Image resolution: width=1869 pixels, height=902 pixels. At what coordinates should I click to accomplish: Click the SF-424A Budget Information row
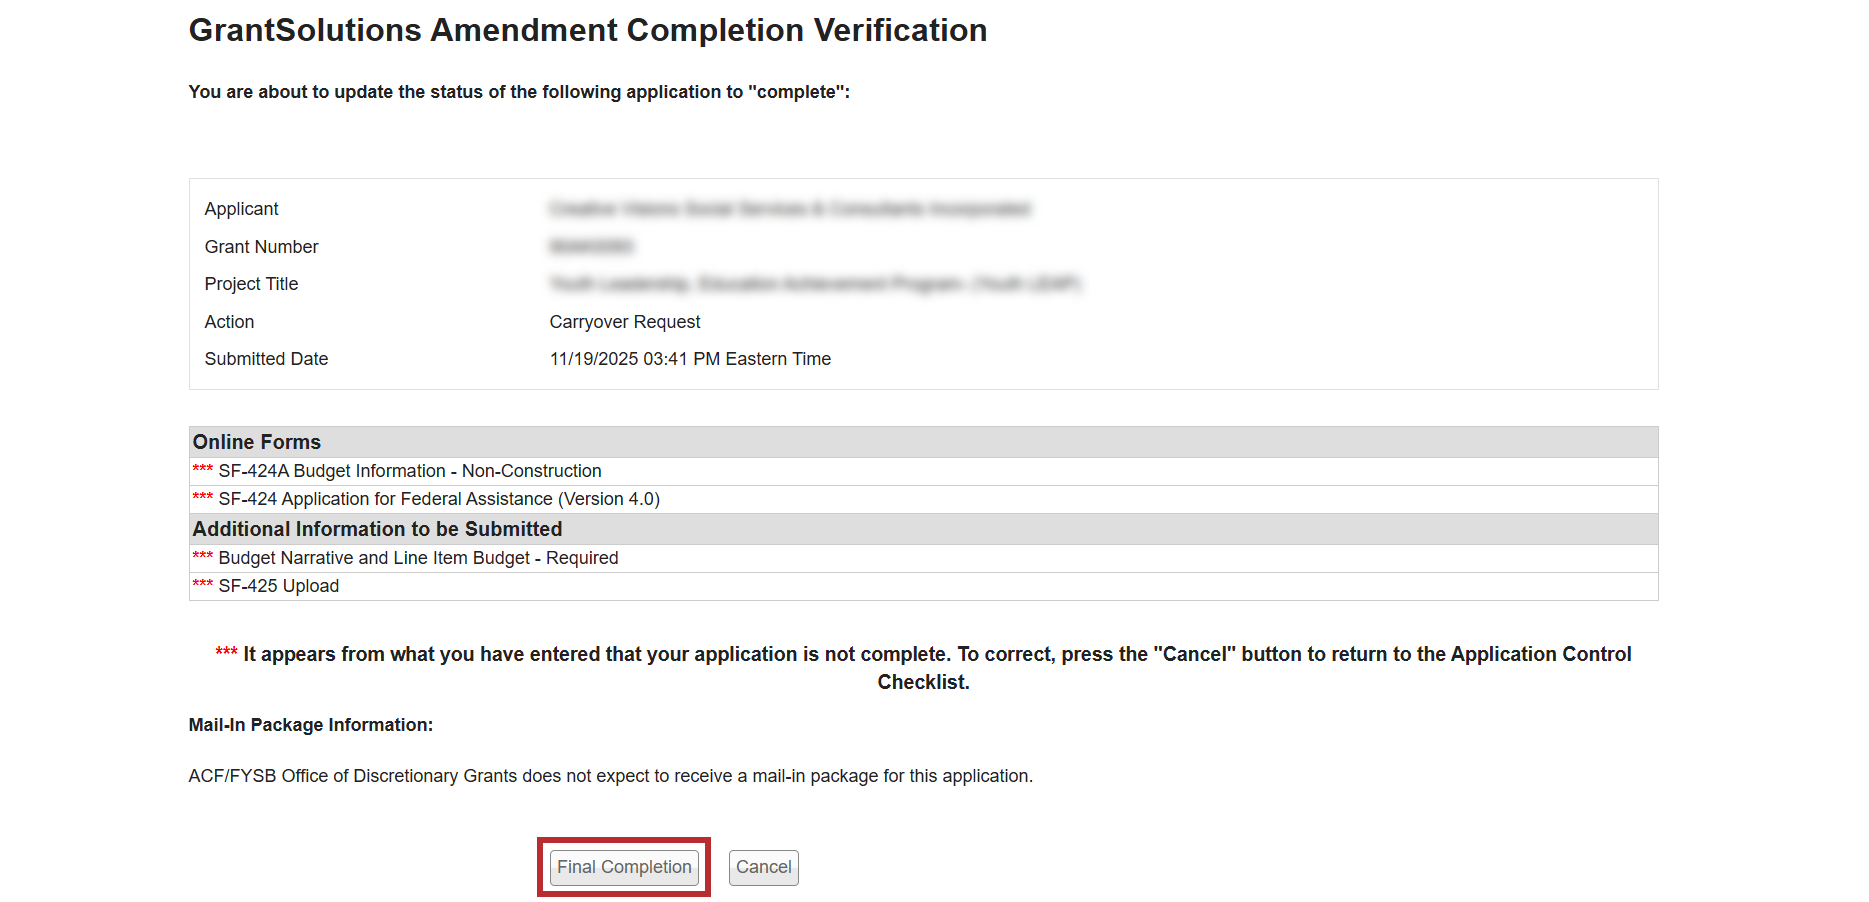point(410,471)
